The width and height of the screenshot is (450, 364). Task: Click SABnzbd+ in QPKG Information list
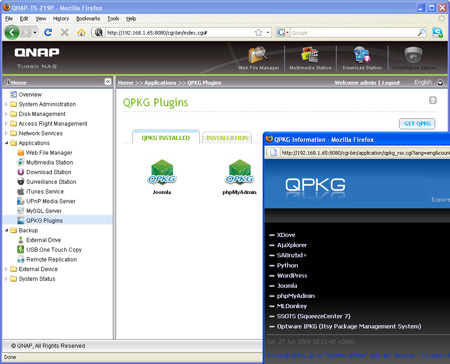292,255
